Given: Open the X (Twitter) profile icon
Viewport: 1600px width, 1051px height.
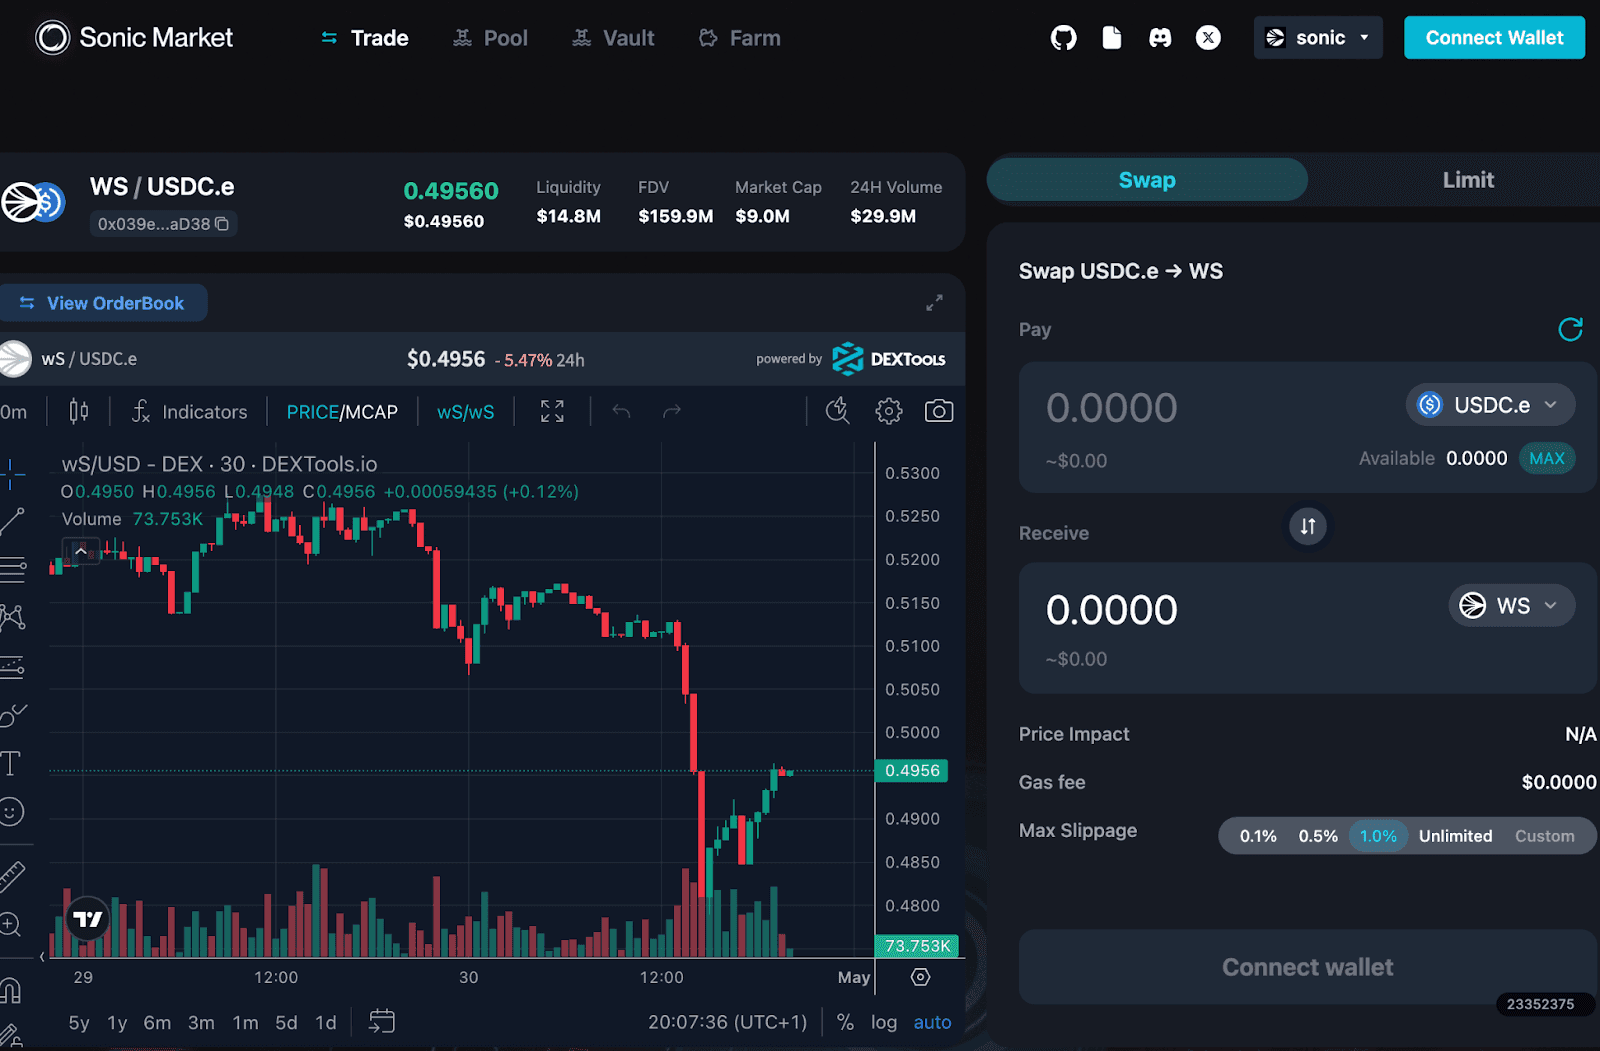Looking at the screenshot, I should point(1208,38).
